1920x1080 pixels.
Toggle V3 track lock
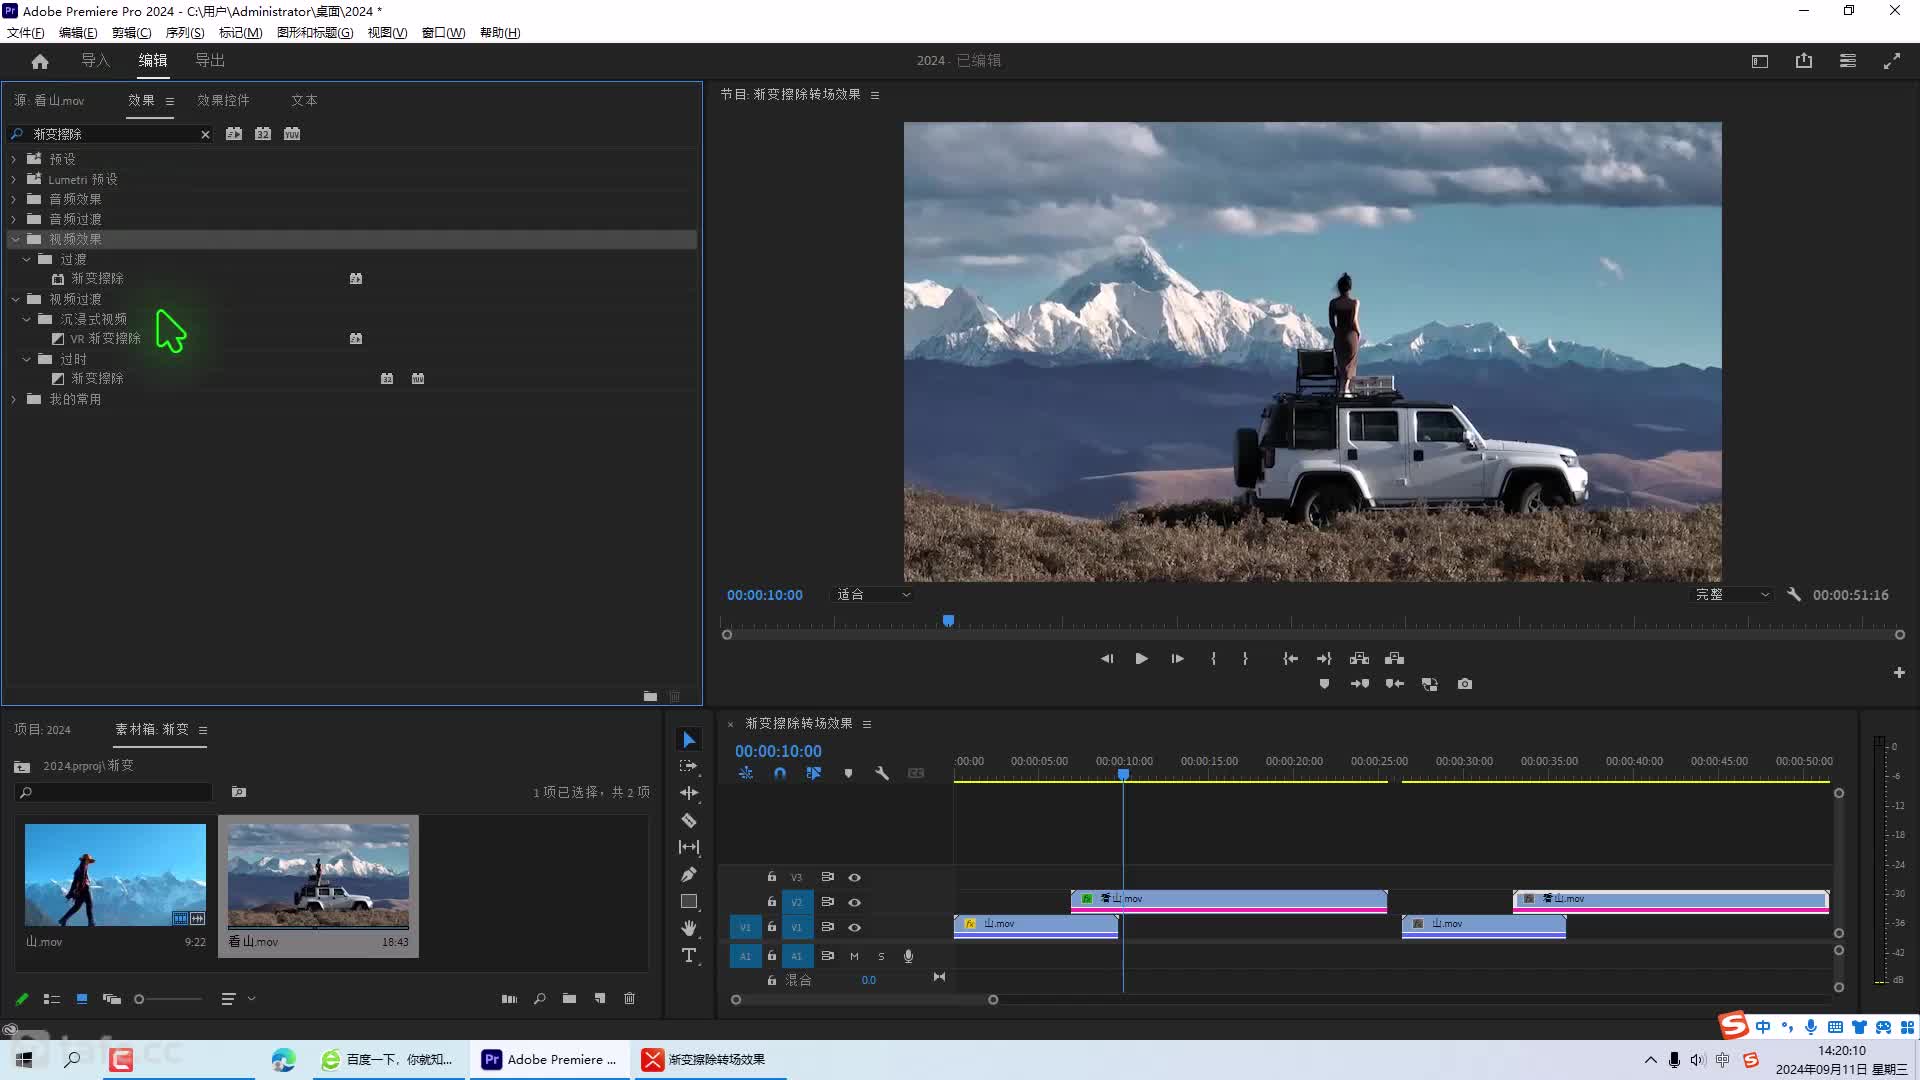pos(771,877)
